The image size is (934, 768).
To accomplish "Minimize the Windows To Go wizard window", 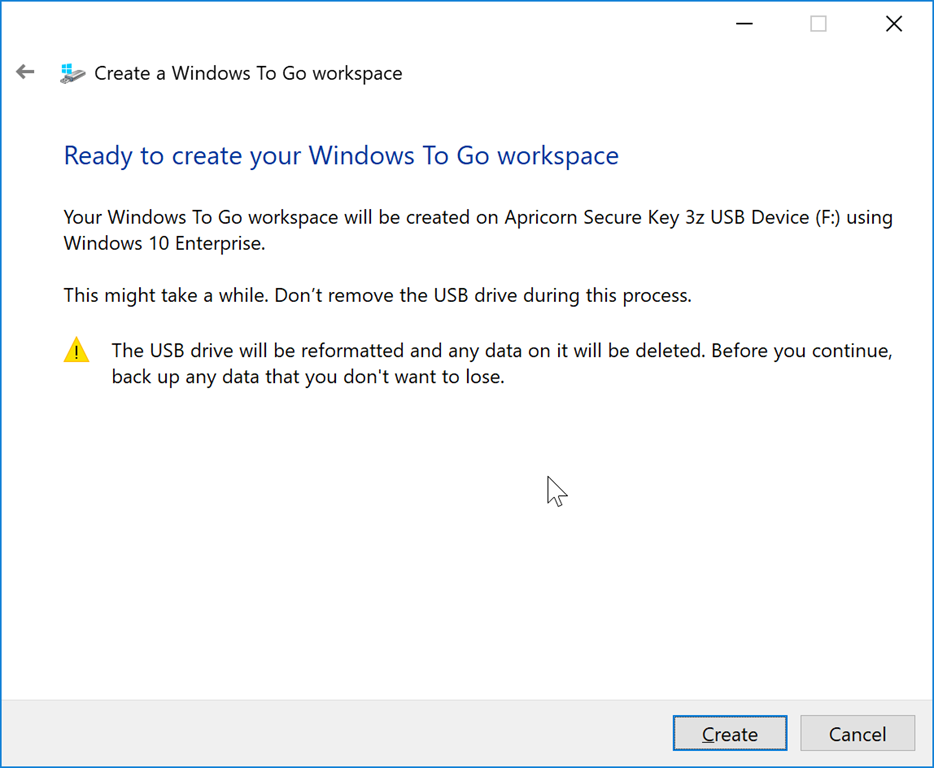I will click(x=744, y=24).
